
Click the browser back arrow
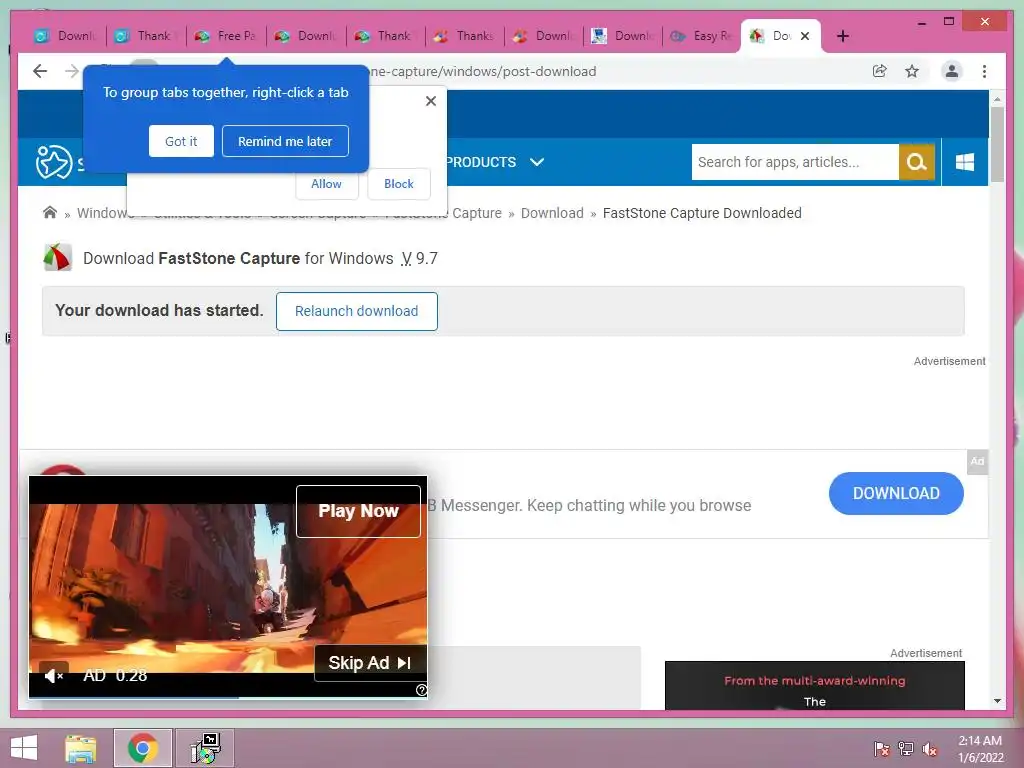[40, 71]
